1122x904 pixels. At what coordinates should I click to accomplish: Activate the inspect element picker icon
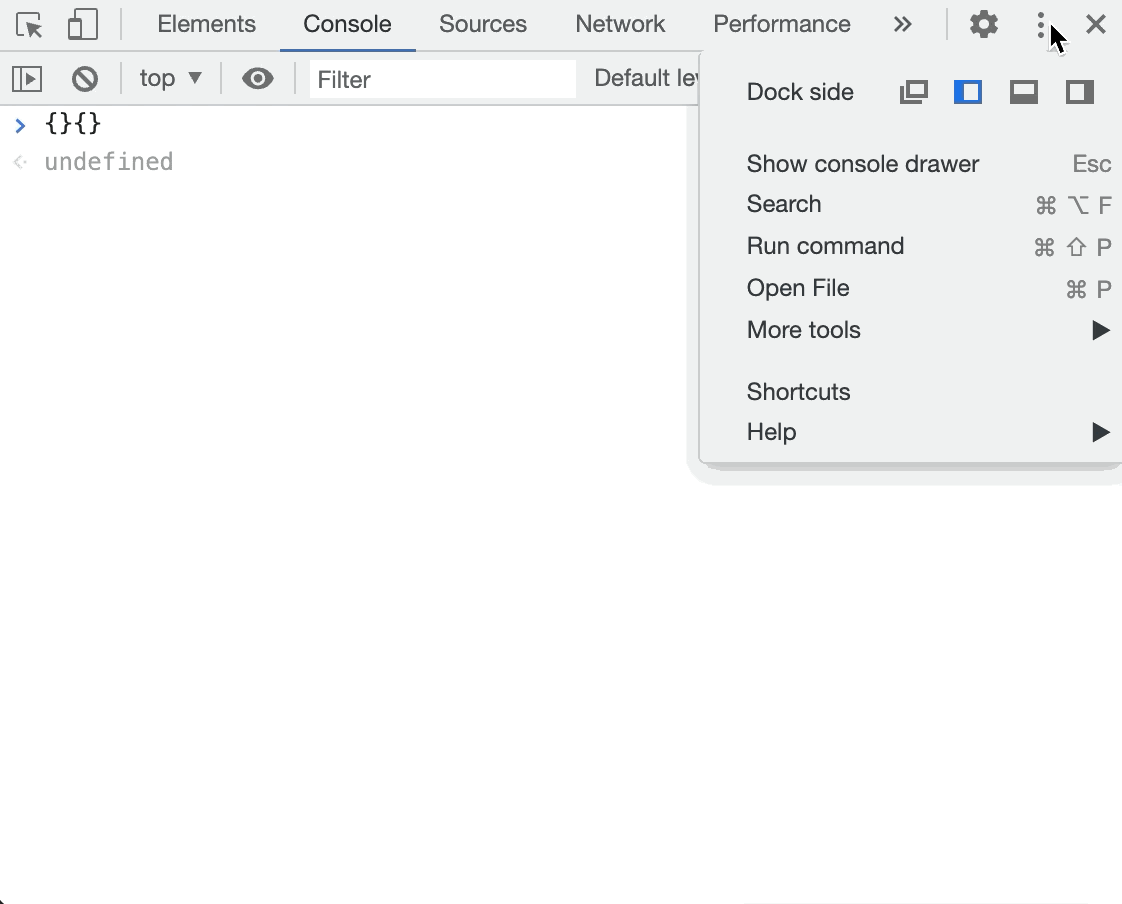(x=29, y=25)
